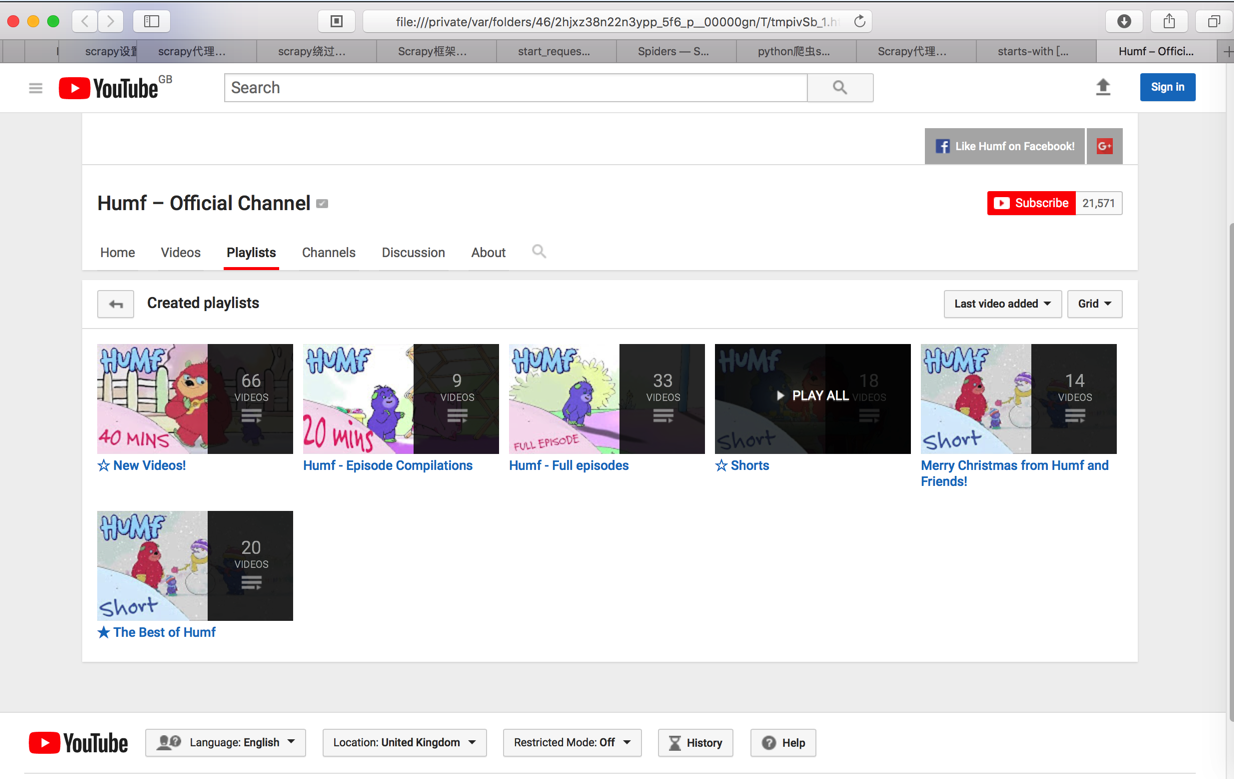Switch to the Spiders browser tab

tap(676, 51)
